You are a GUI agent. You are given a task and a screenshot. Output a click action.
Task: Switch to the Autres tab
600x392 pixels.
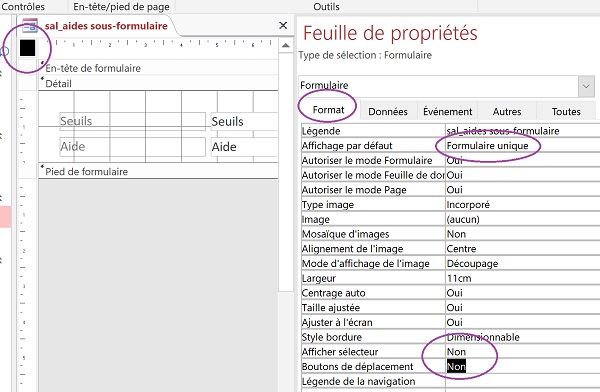pyautogui.click(x=507, y=111)
